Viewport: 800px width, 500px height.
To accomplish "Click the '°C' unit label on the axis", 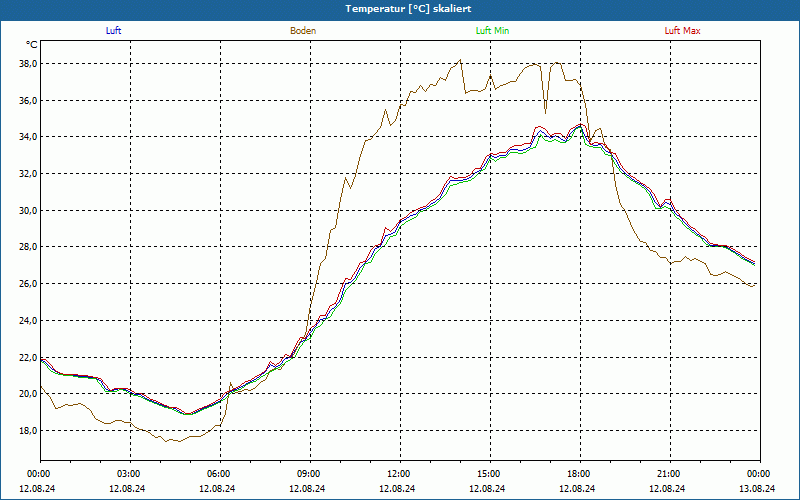I will coord(32,45).
